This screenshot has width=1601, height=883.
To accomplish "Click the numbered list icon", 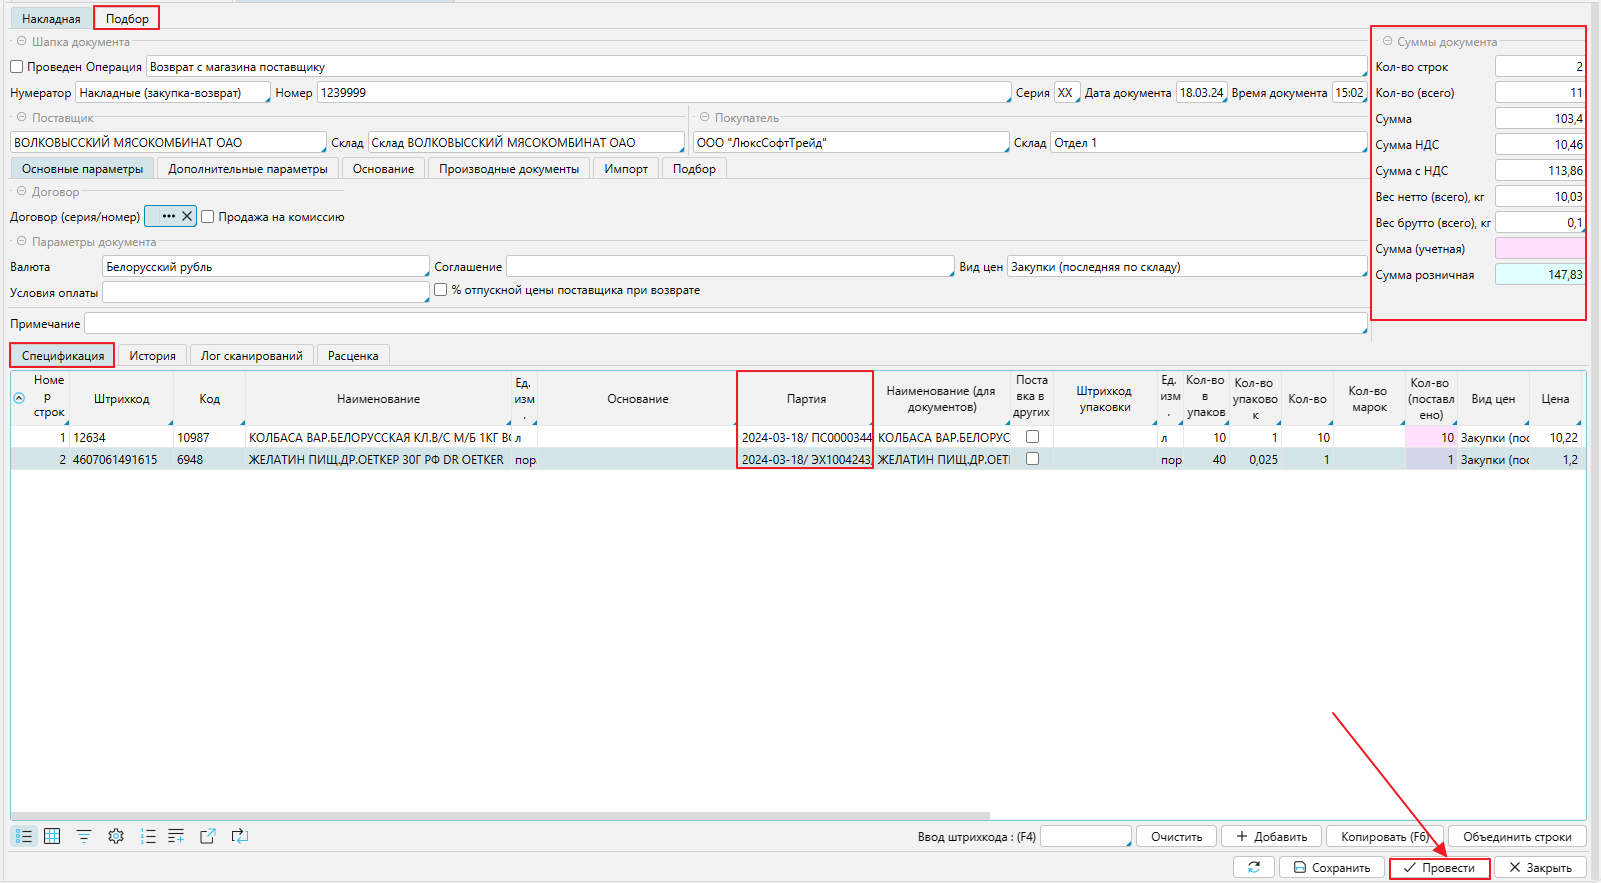I will tap(148, 836).
